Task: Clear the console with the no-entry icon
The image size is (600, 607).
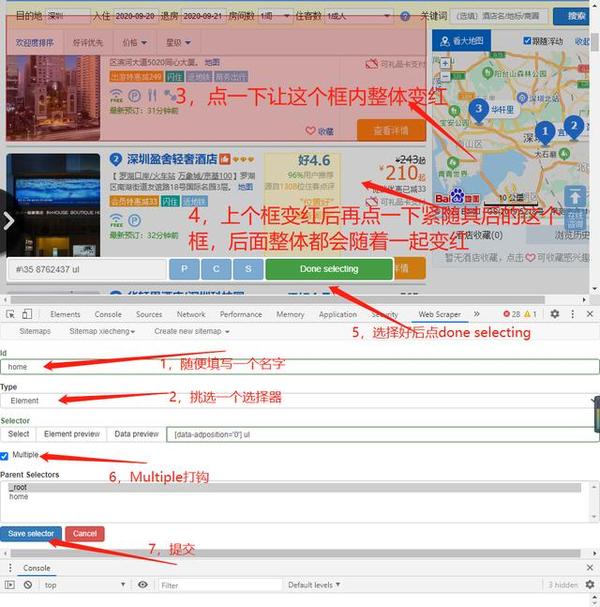Action: [x=28, y=585]
